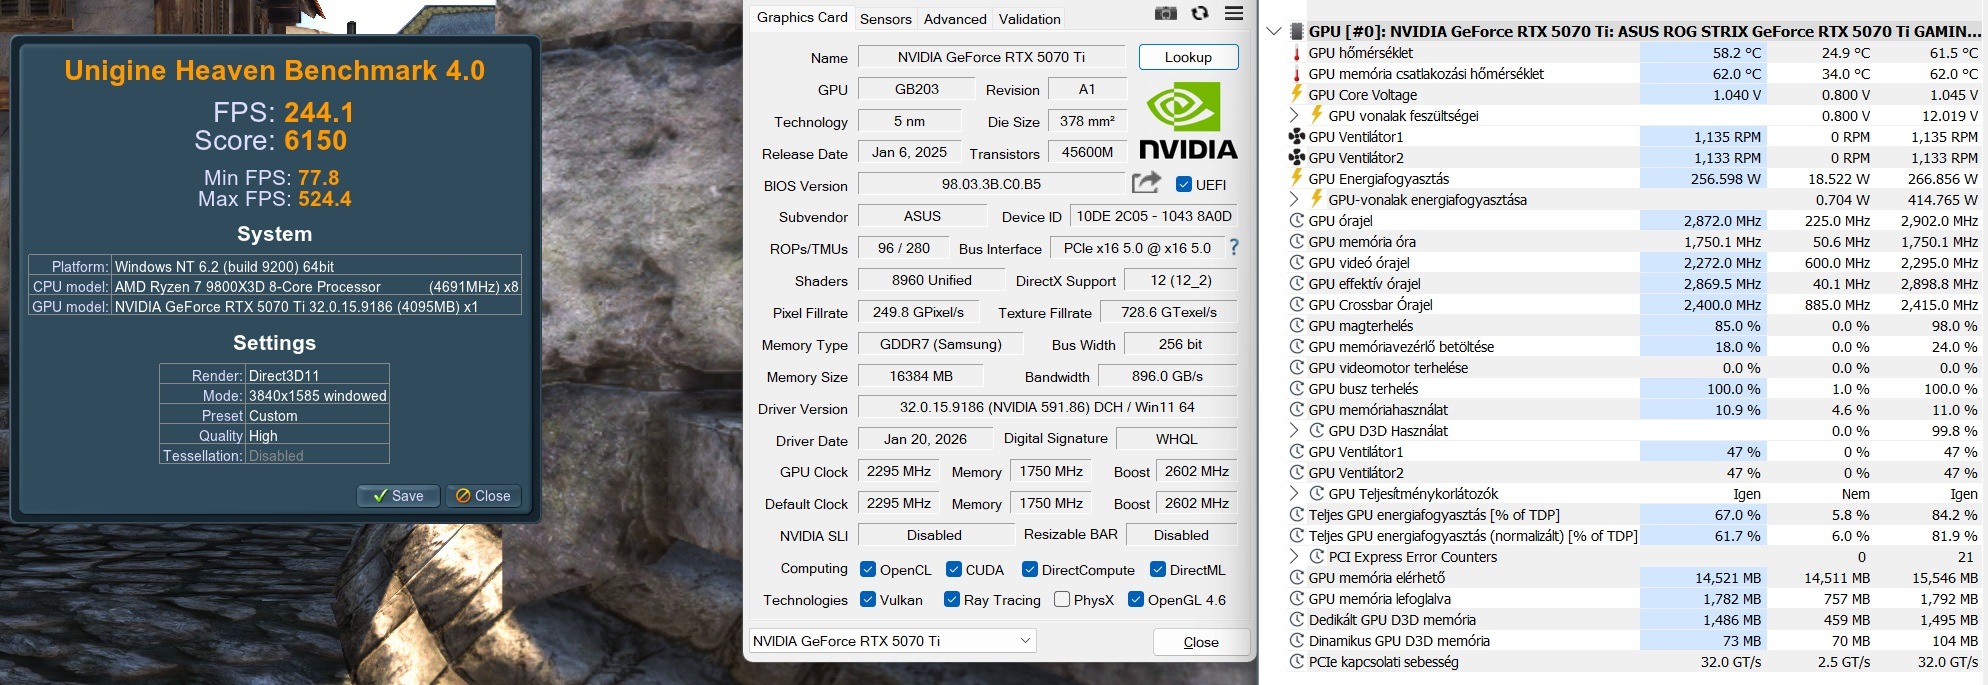Click the Device ID field in GPU-Z
The height and width of the screenshot is (685, 1988).
coord(1154,216)
